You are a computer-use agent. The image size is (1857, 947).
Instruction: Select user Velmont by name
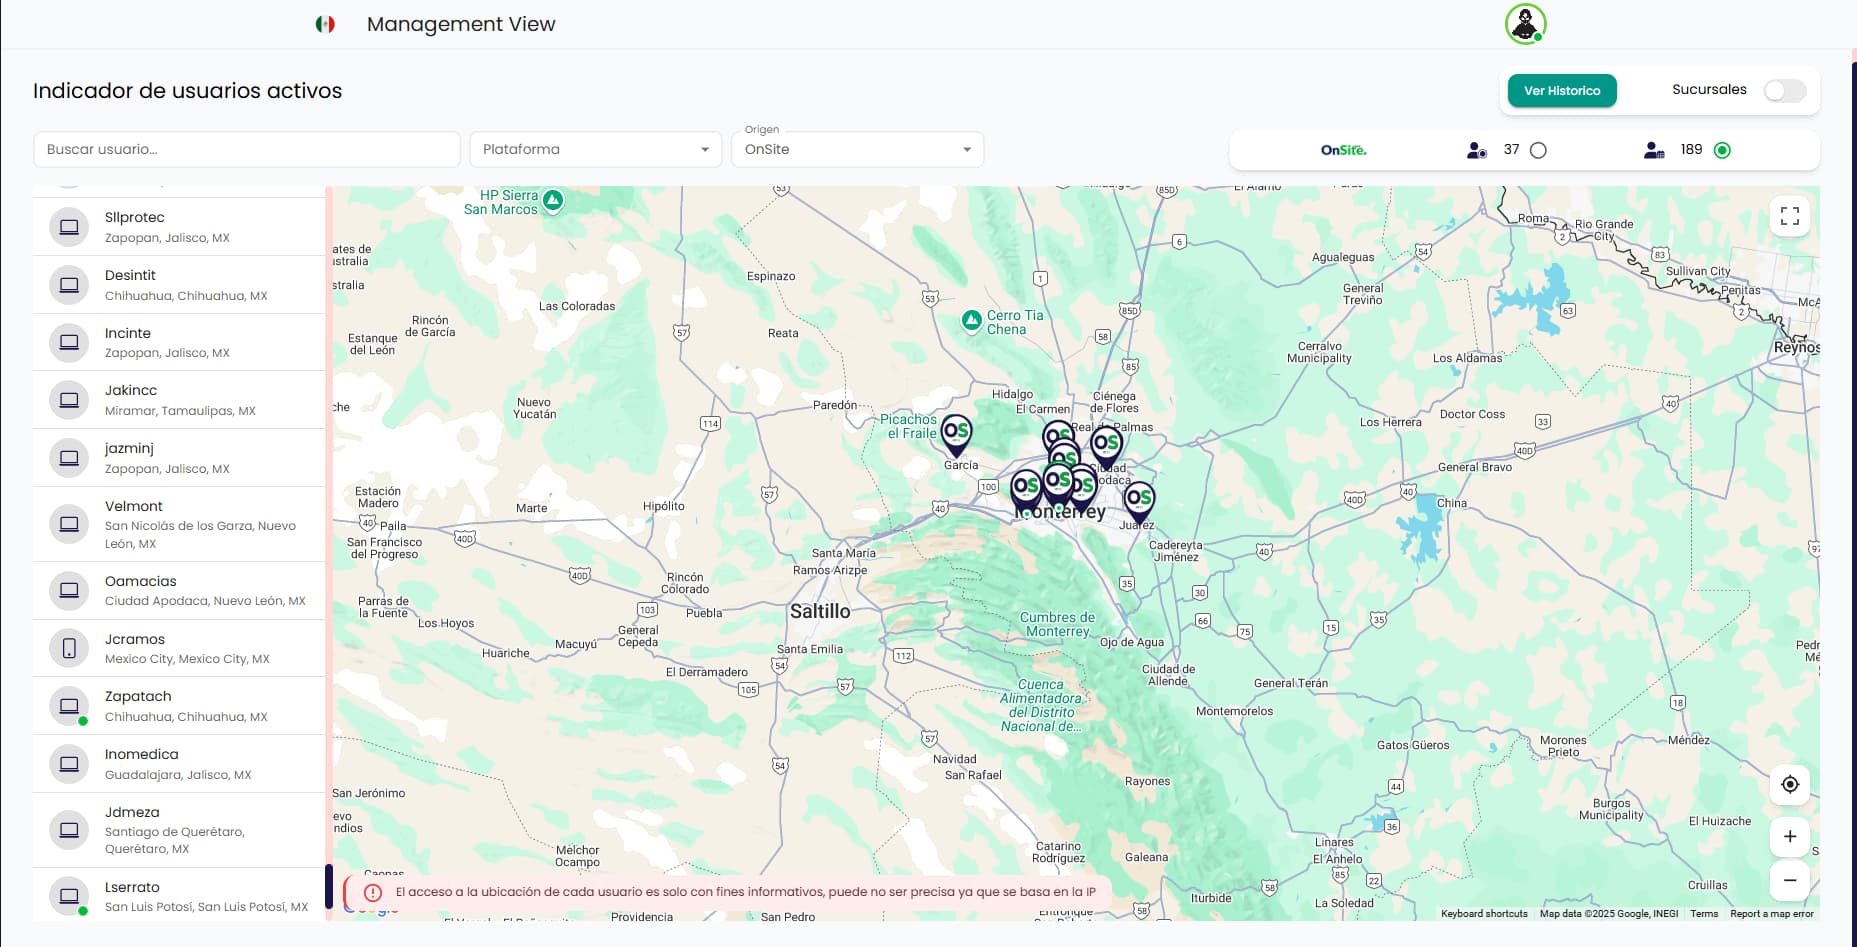(x=134, y=506)
